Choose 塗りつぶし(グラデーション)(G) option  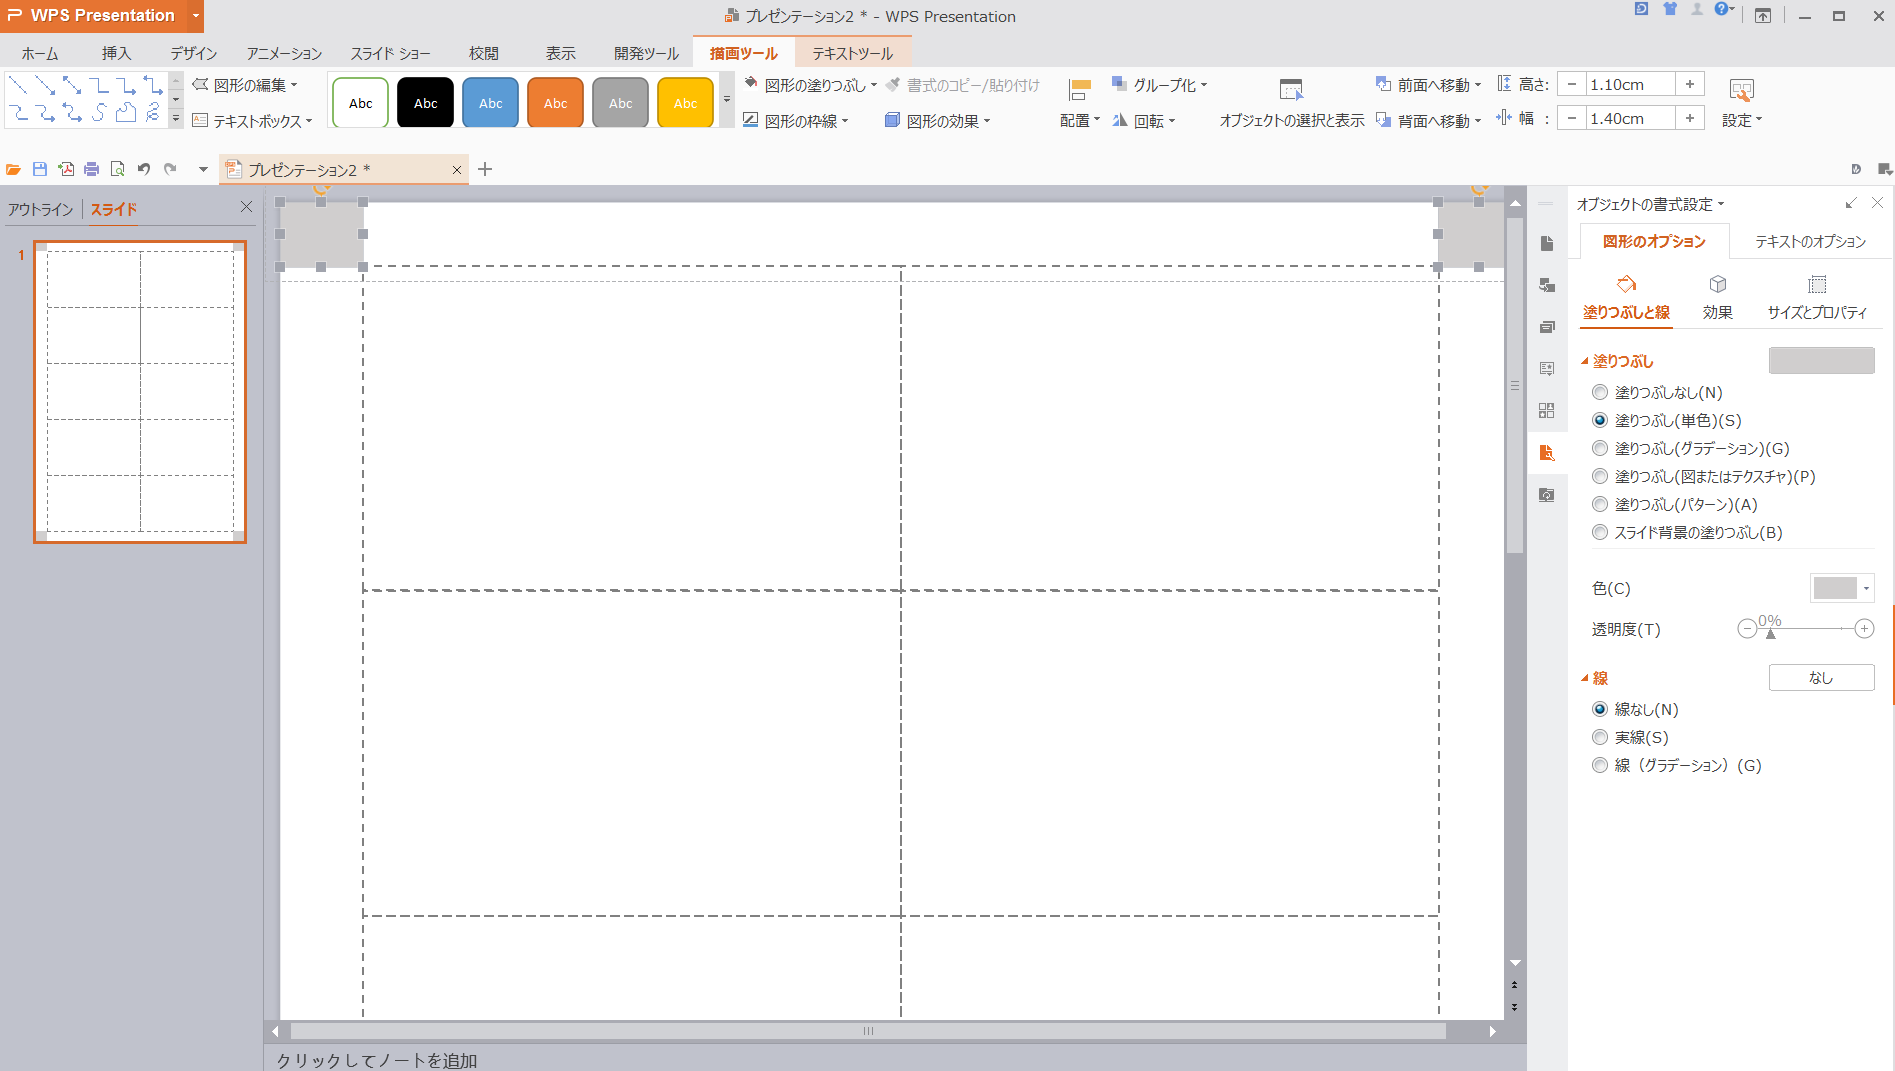point(1600,448)
